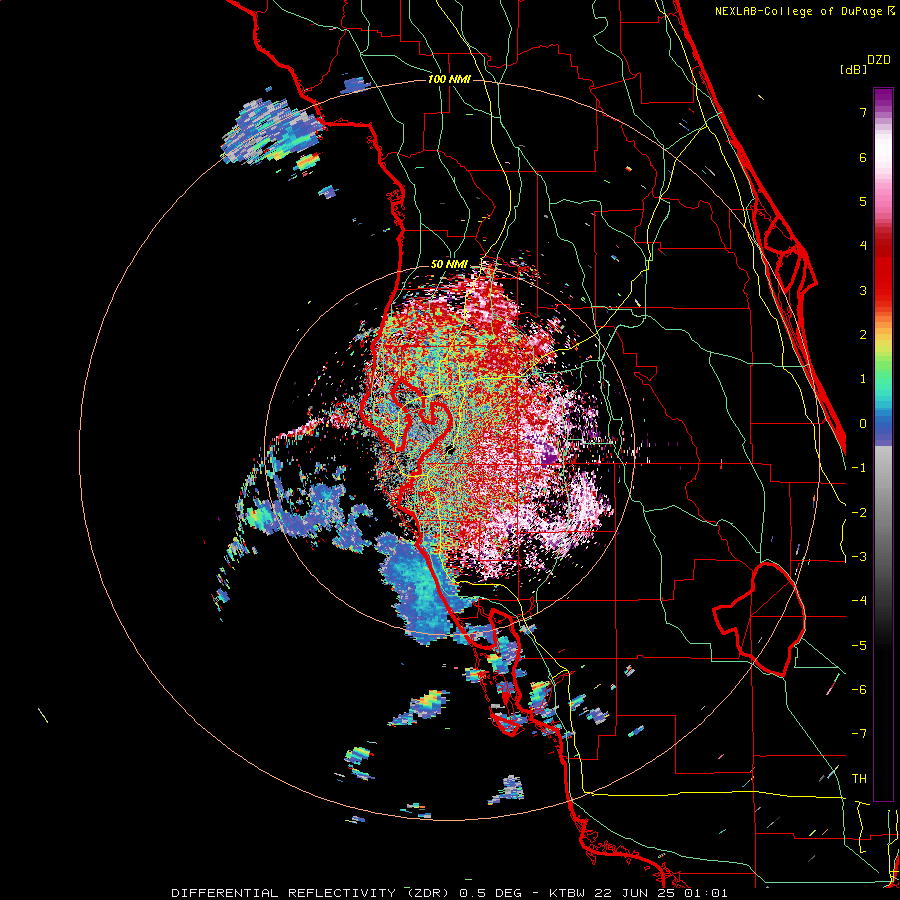900x900 pixels.
Task: Click the -5 value on the dB scale
Action: pos(859,645)
